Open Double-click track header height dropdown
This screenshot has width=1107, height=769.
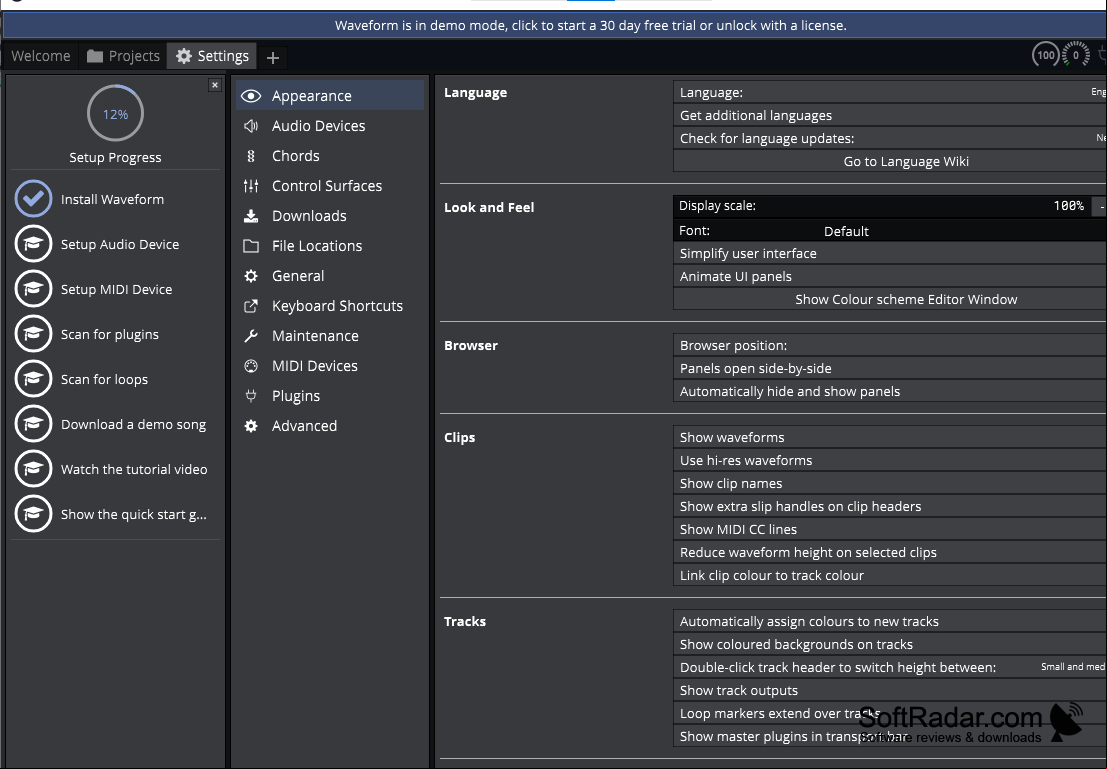[x=890, y=667]
